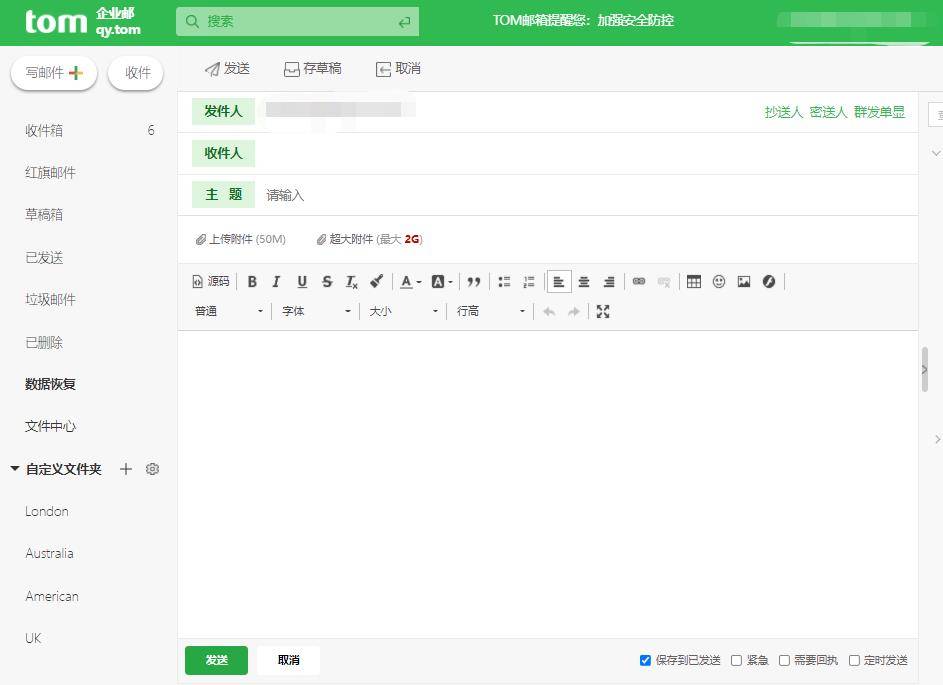Open the emoji picker

719,281
